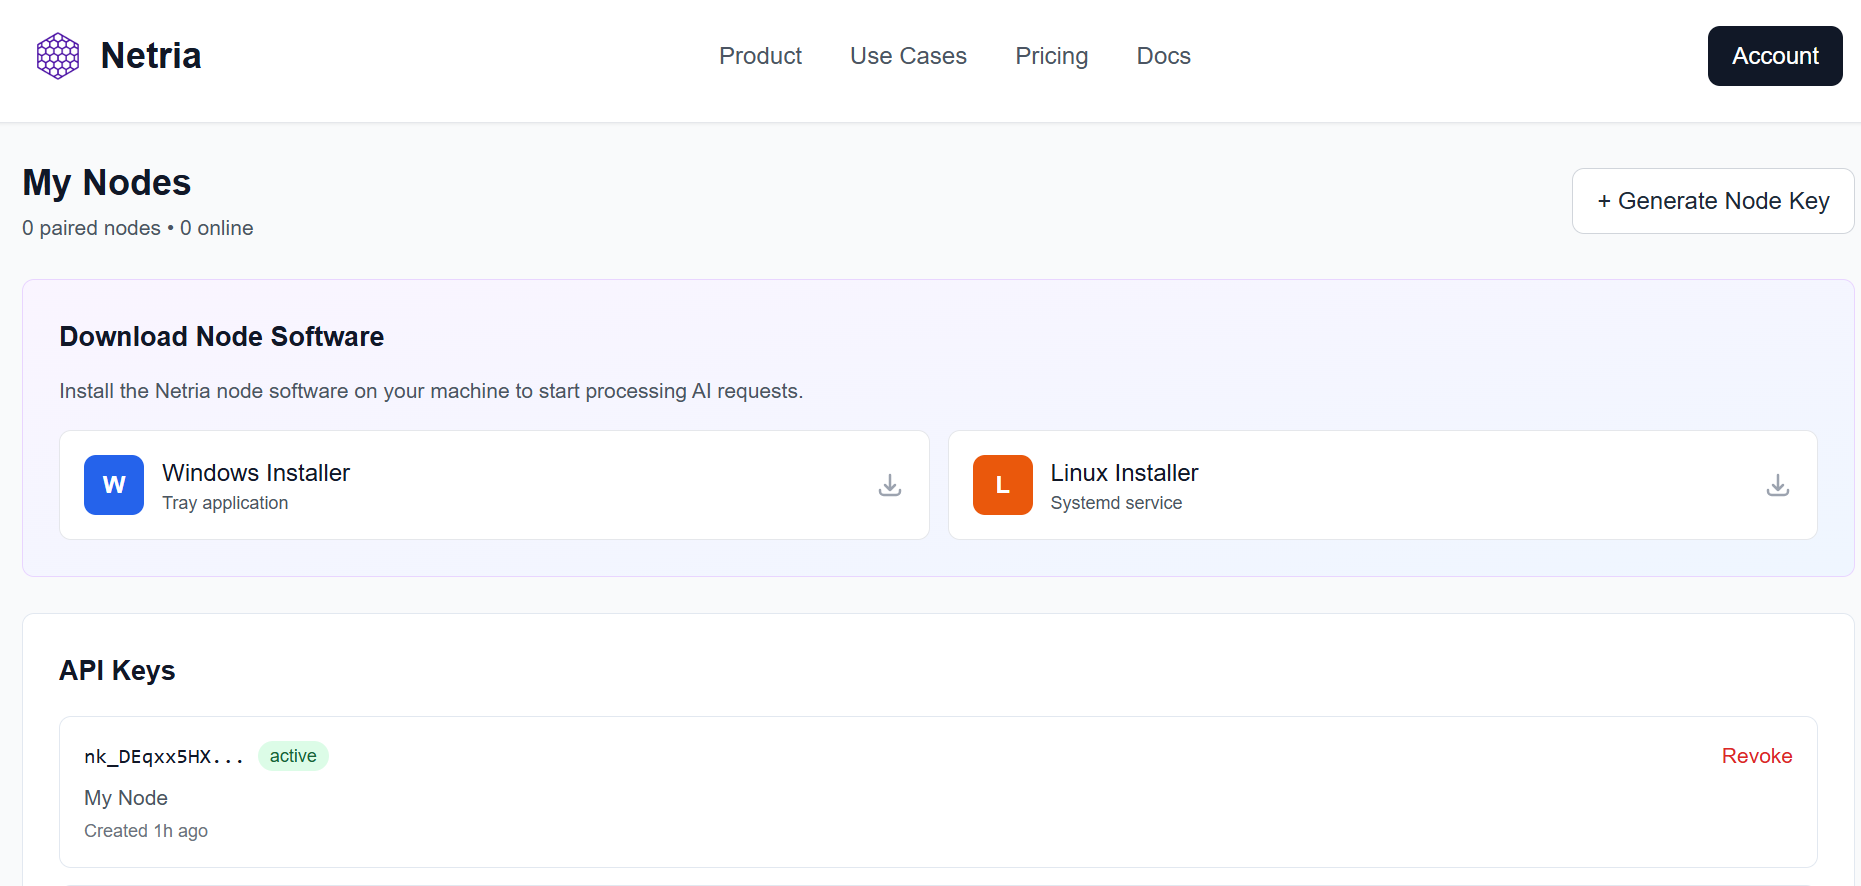Open the Product menu item
The width and height of the screenshot is (1861, 886).
(760, 56)
